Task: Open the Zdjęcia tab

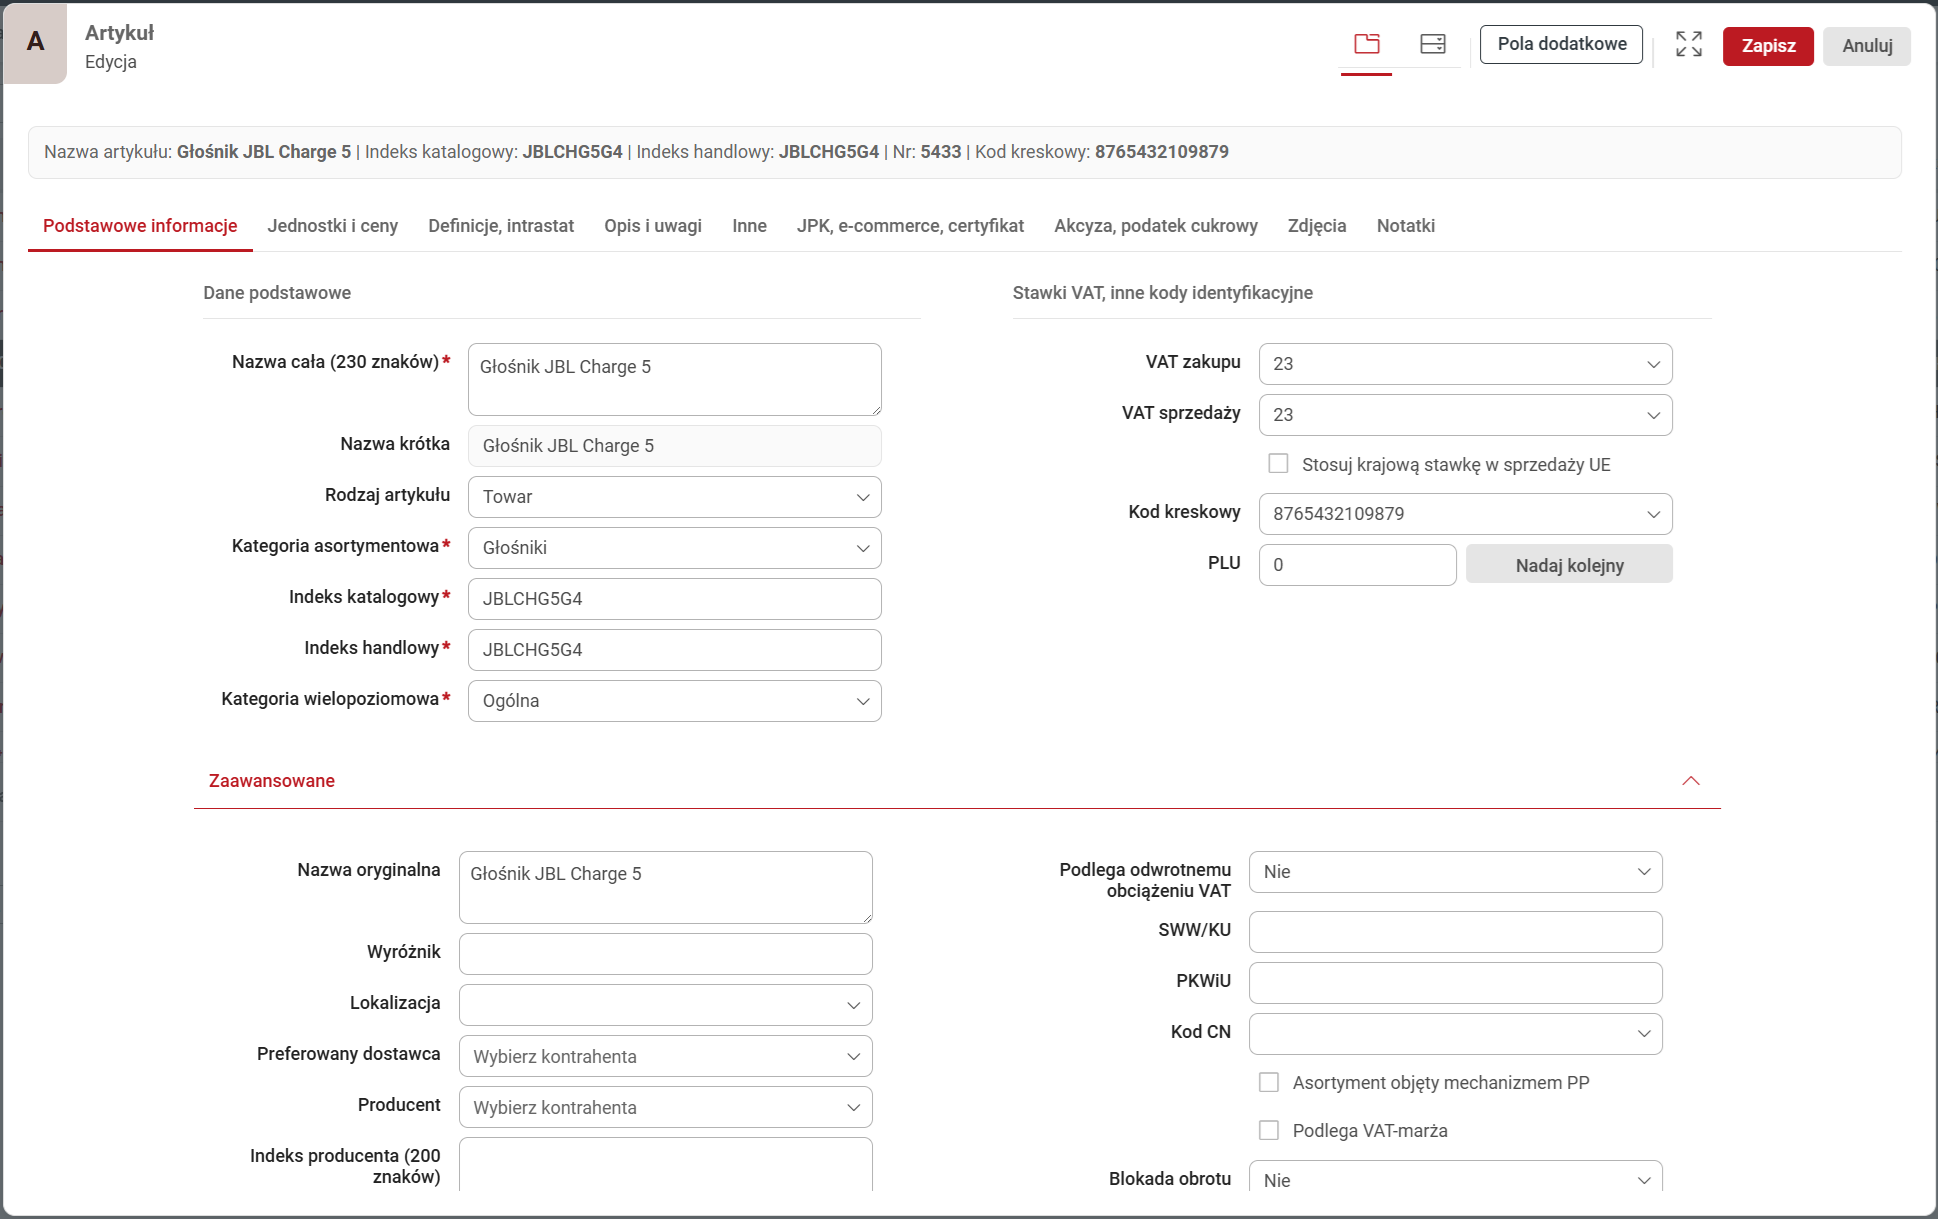Action: point(1316,226)
